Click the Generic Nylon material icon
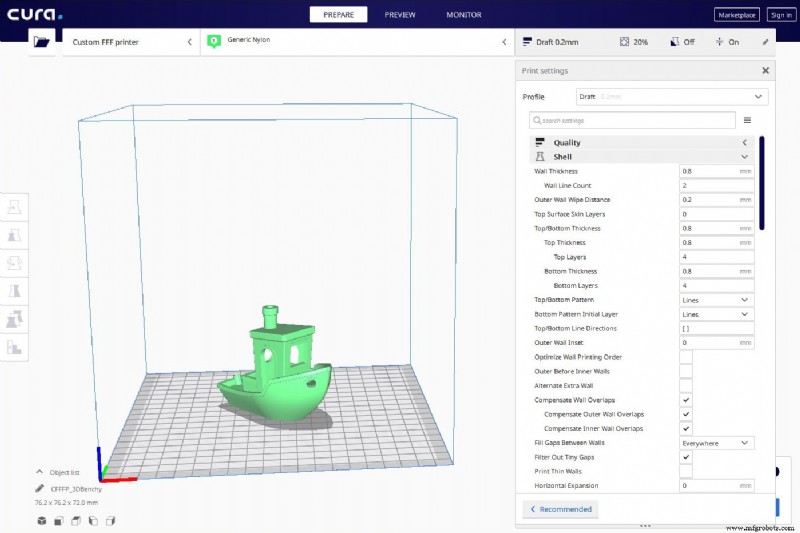The width and height of the screenshot is (800, 533). click(214, 41)
